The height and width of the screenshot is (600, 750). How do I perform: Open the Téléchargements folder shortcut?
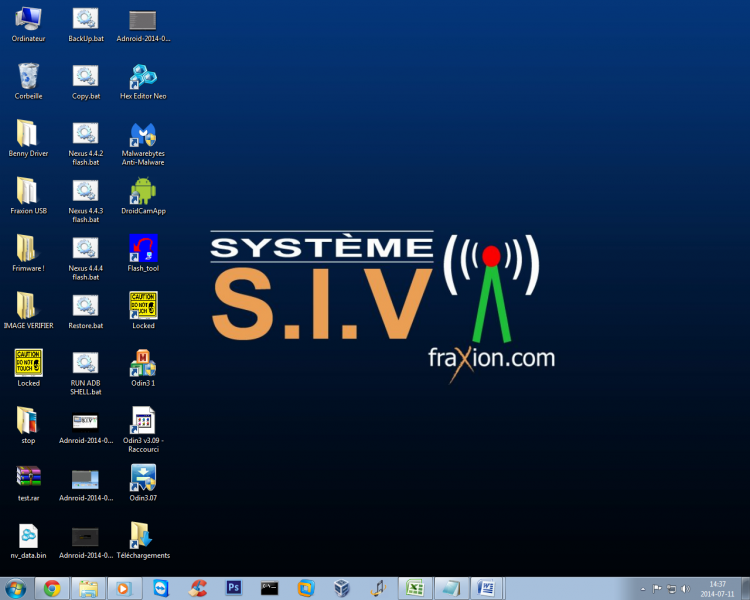(143, 541)
